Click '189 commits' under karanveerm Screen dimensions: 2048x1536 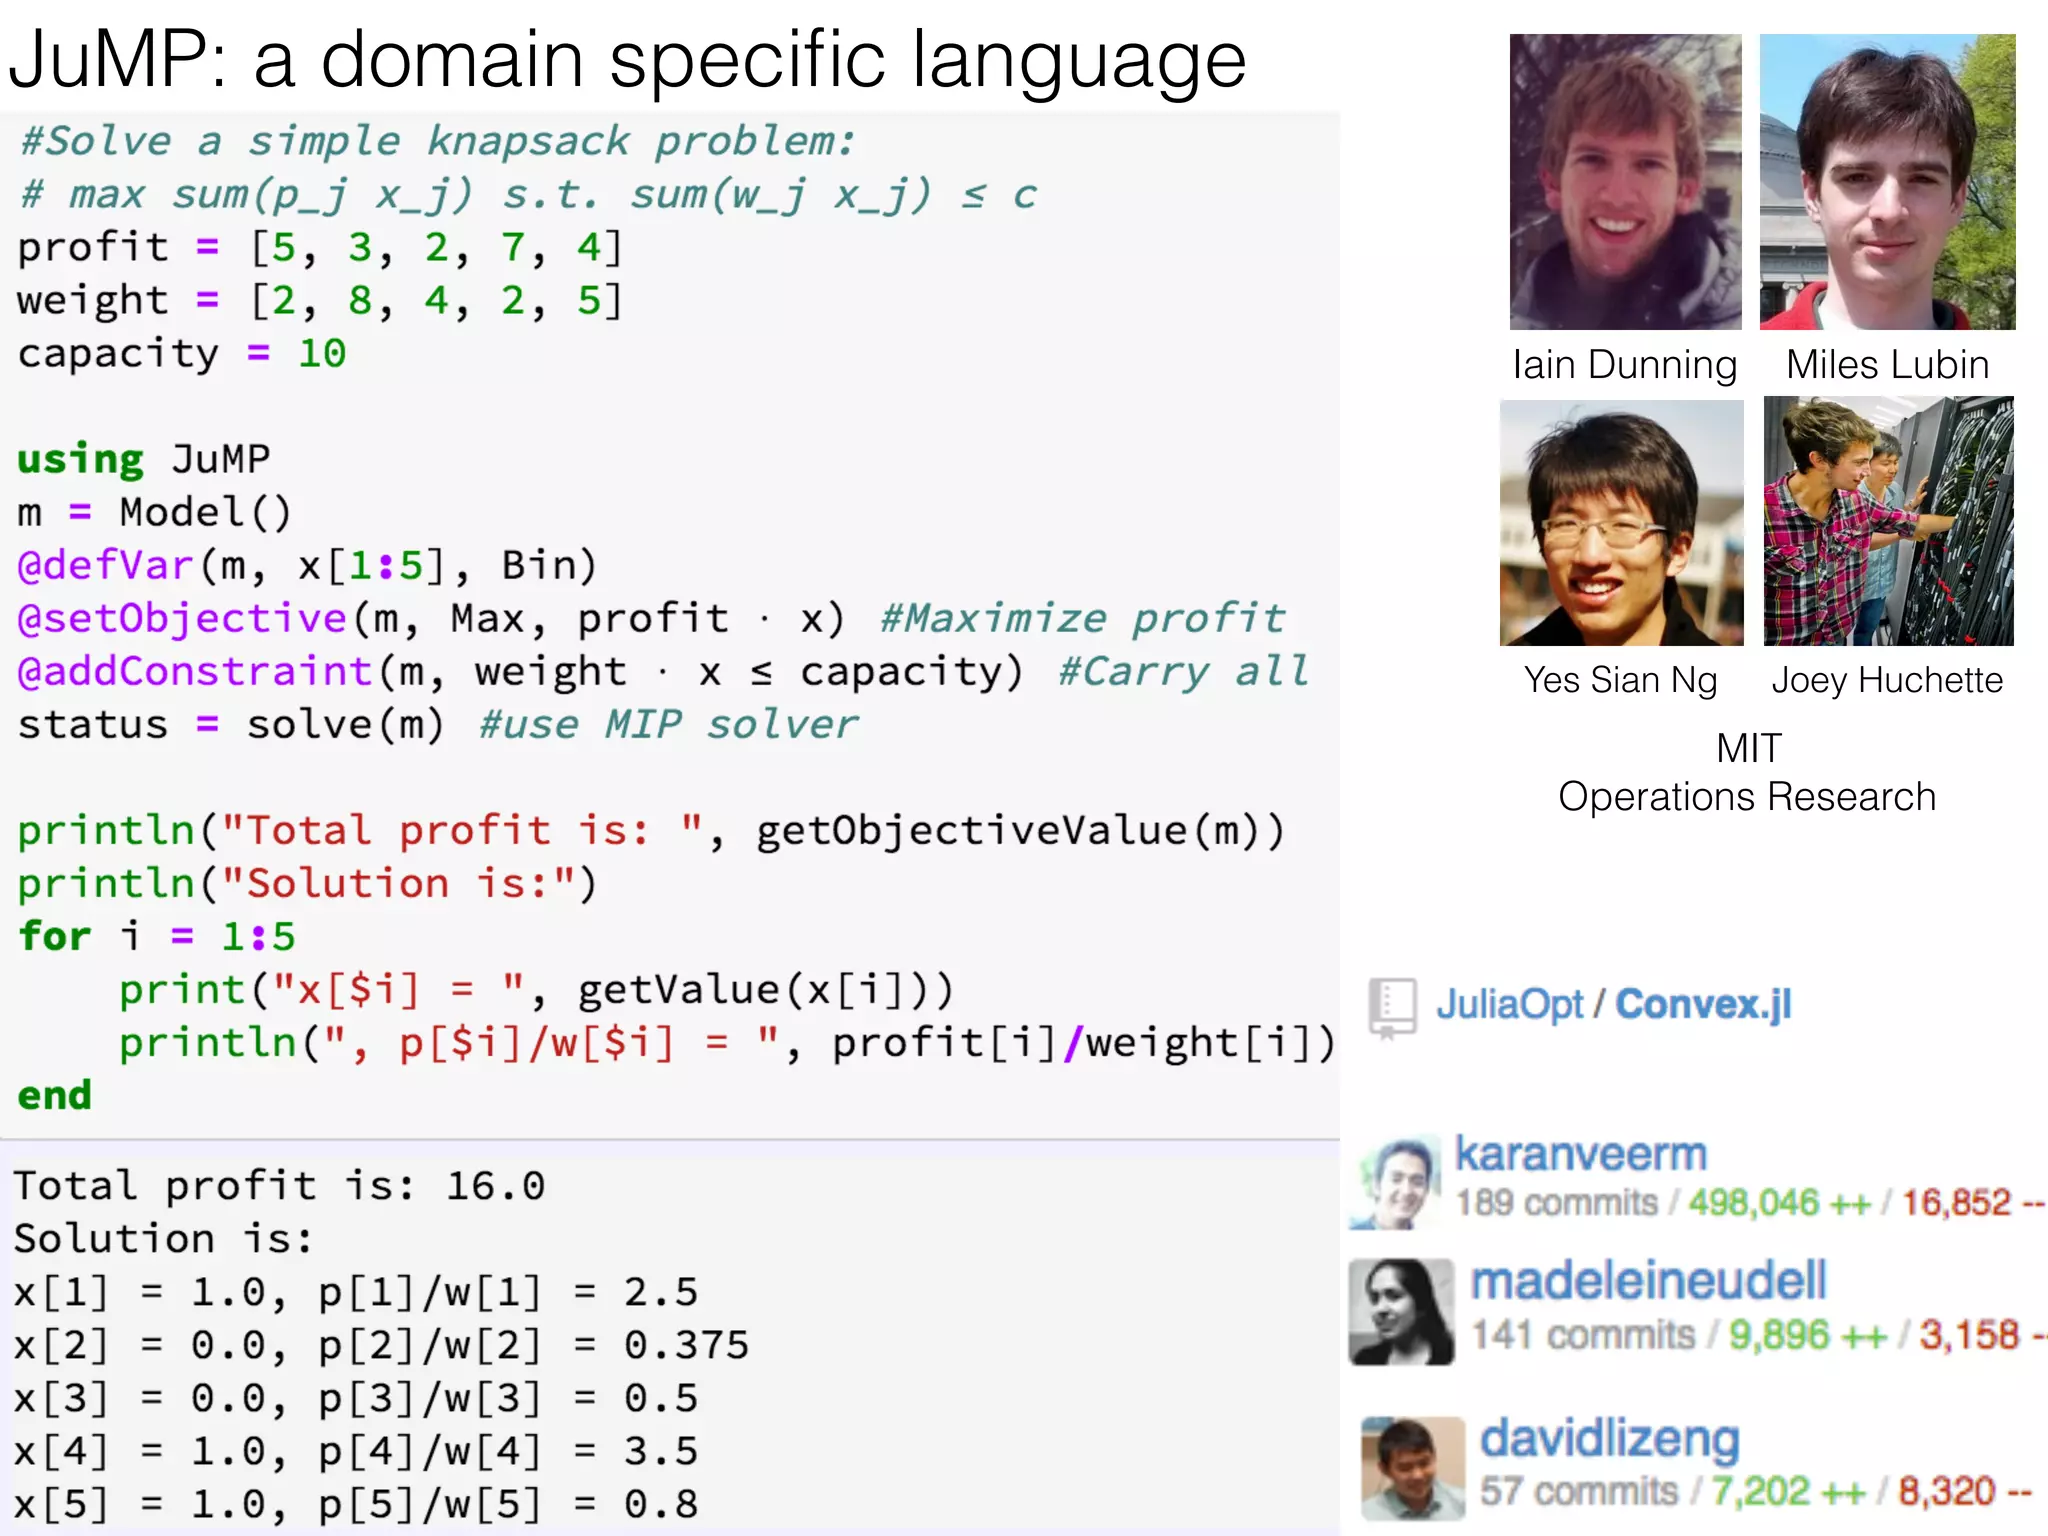pyautogui.click(x=1556, y=1203)
